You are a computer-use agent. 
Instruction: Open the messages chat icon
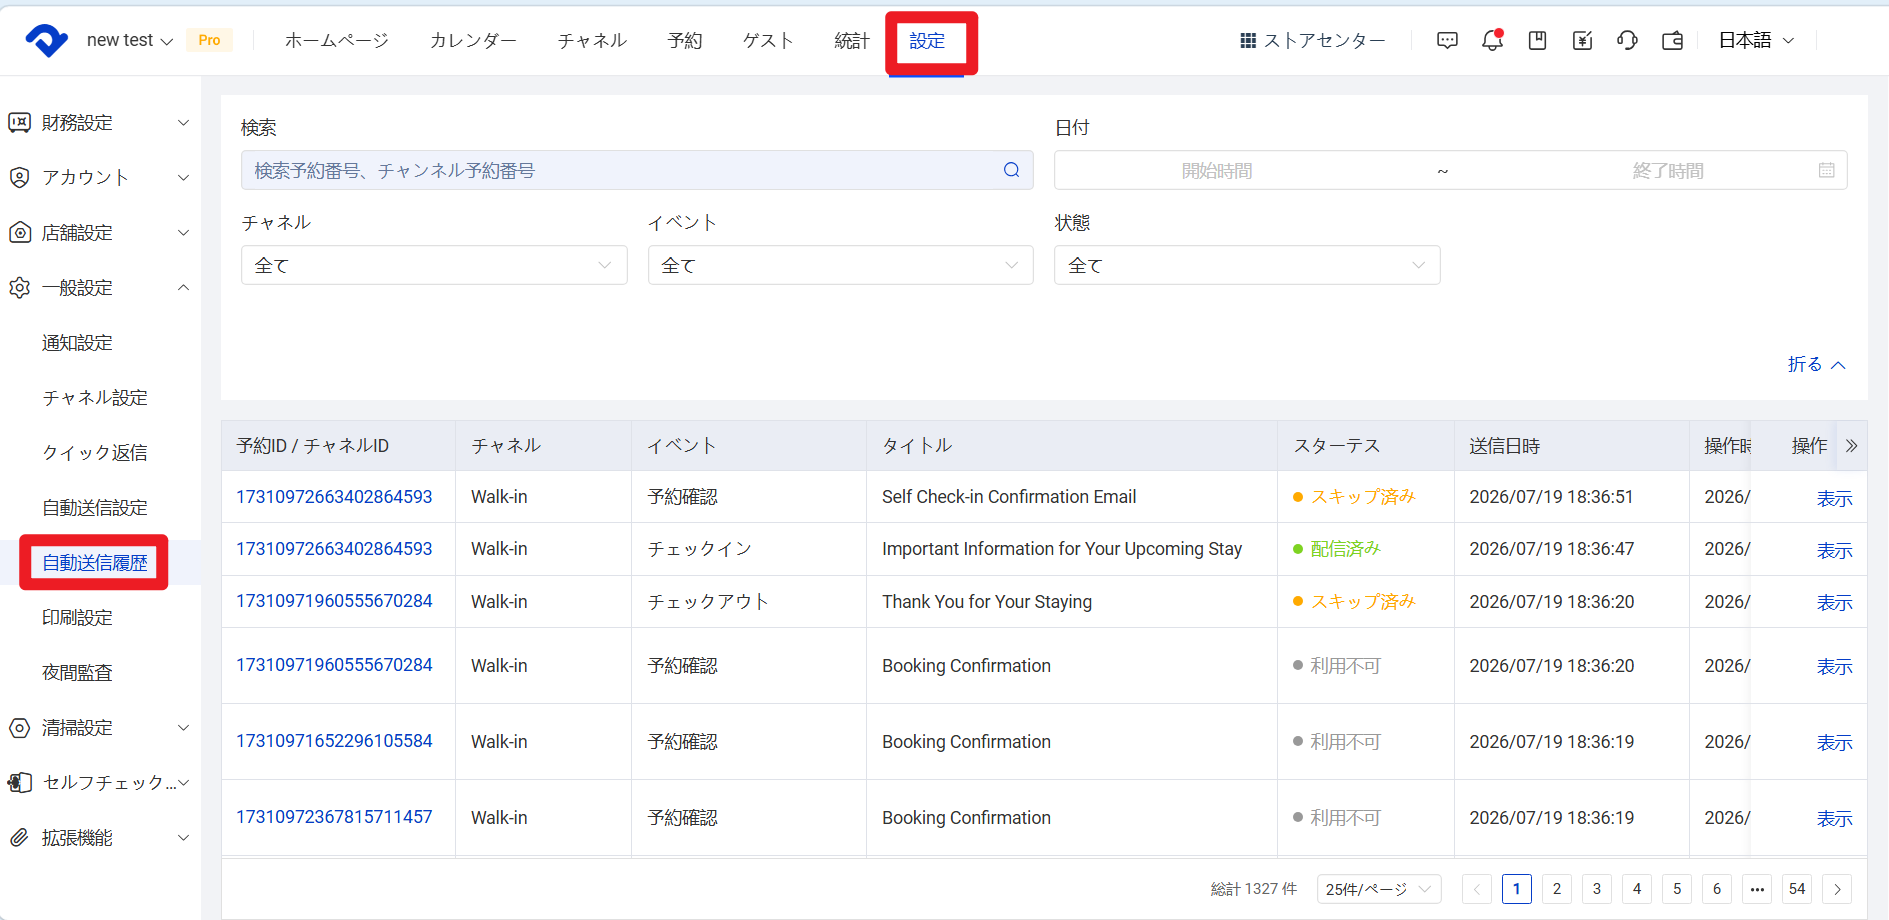click(1447, 41)
